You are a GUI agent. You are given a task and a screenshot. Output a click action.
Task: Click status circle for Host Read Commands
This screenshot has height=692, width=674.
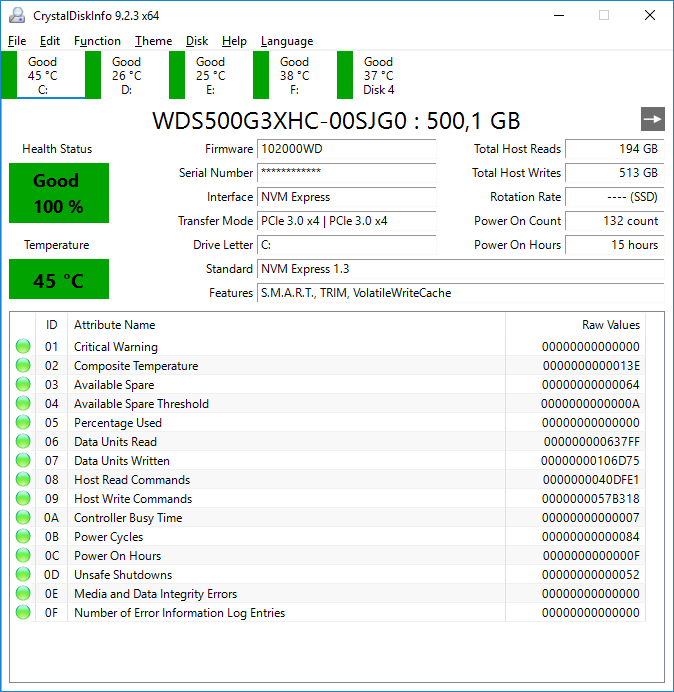tap(23, 479)
